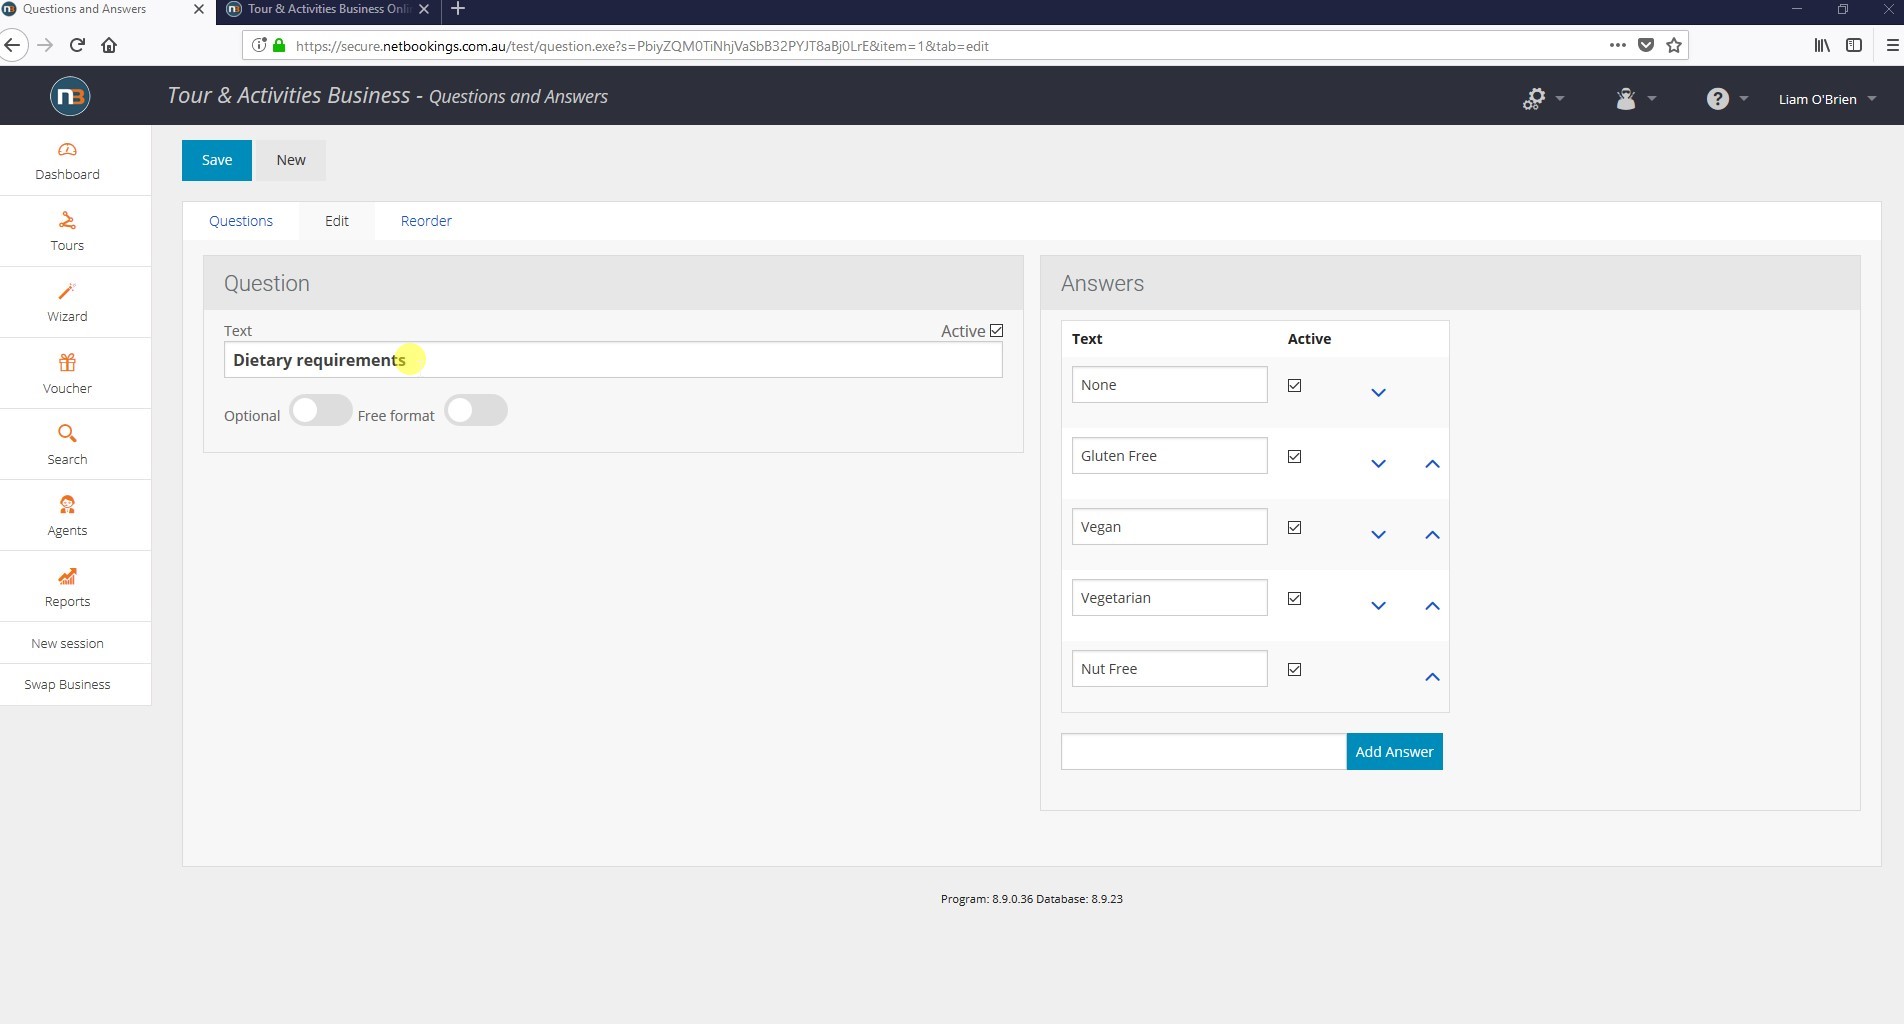Switch to the Questions tab

coord(240,221)
